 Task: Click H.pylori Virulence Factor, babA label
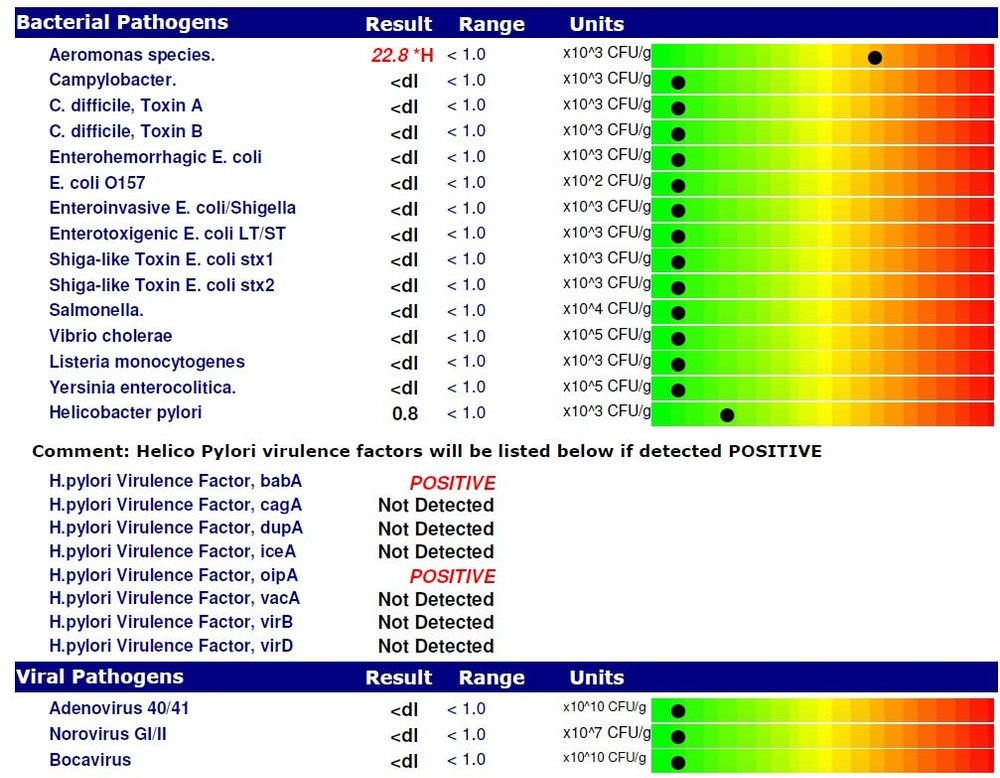[175, 481]
